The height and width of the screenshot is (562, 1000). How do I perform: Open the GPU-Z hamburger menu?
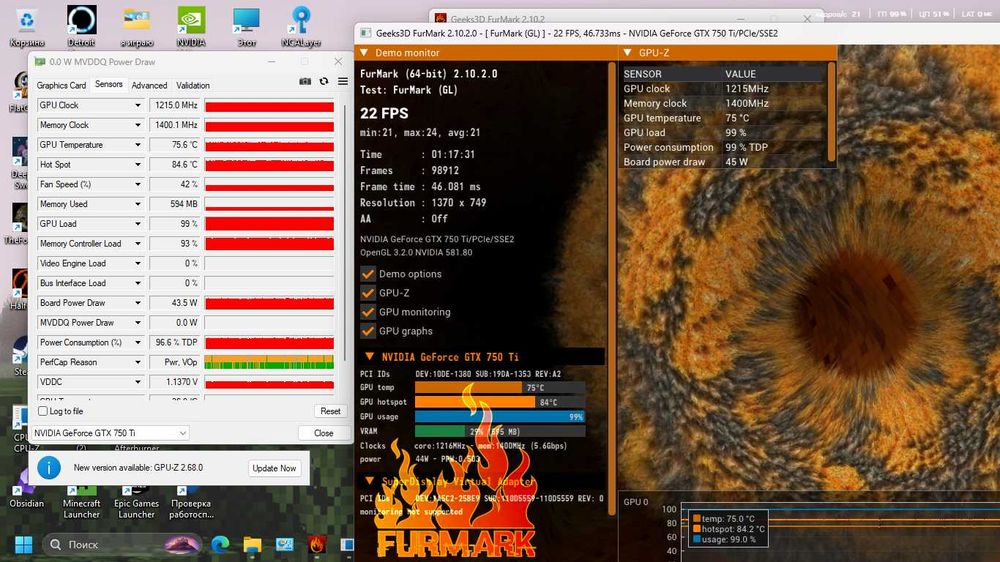click(x=342, y=82)
